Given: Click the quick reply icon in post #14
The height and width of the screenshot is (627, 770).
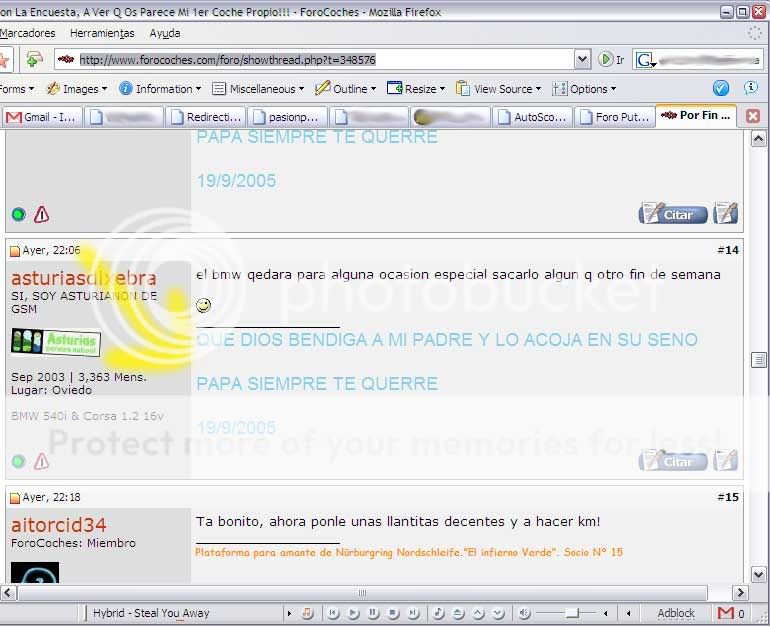Looking at the screenshot, I should [726, 461].
